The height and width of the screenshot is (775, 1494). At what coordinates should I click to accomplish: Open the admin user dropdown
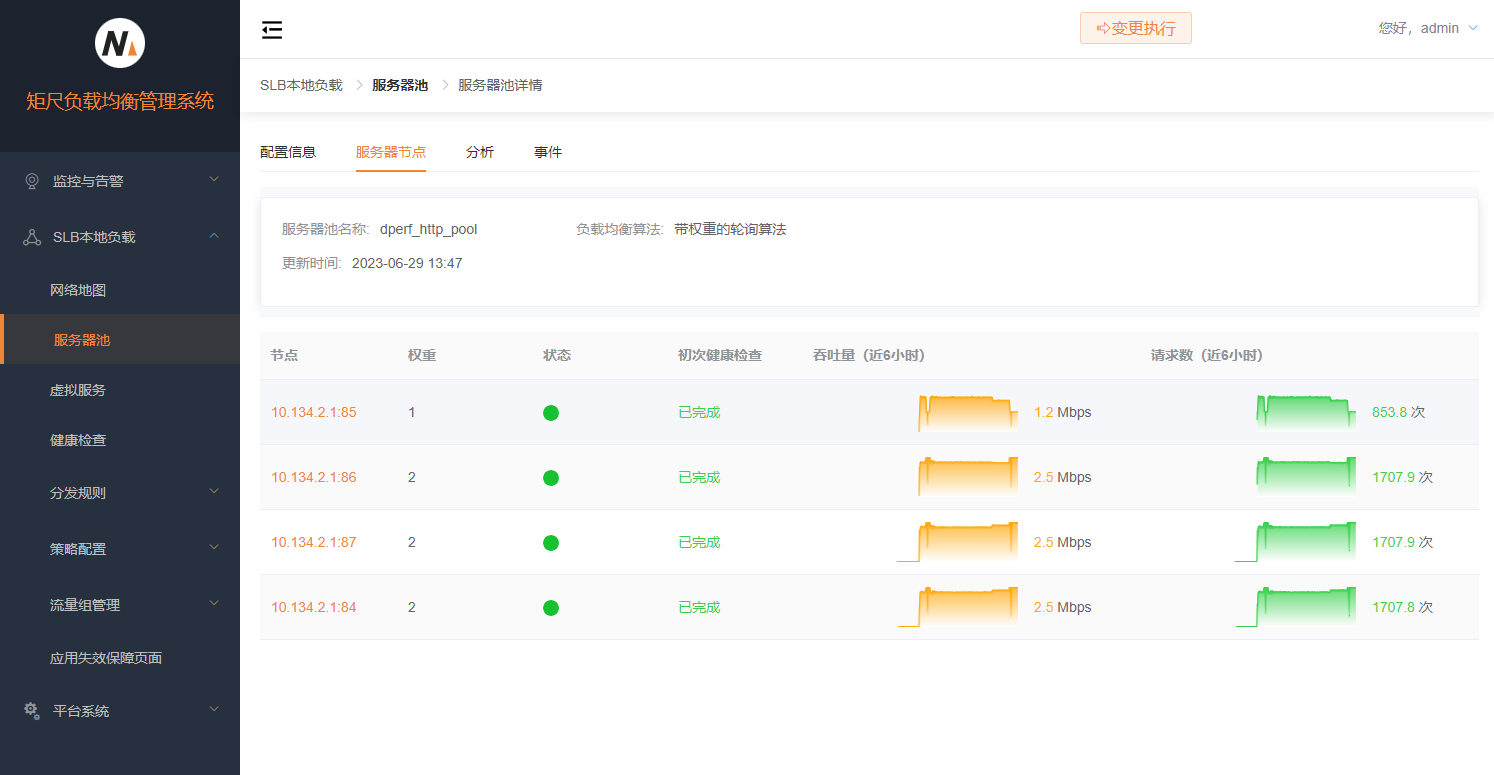pos(1428,28)
